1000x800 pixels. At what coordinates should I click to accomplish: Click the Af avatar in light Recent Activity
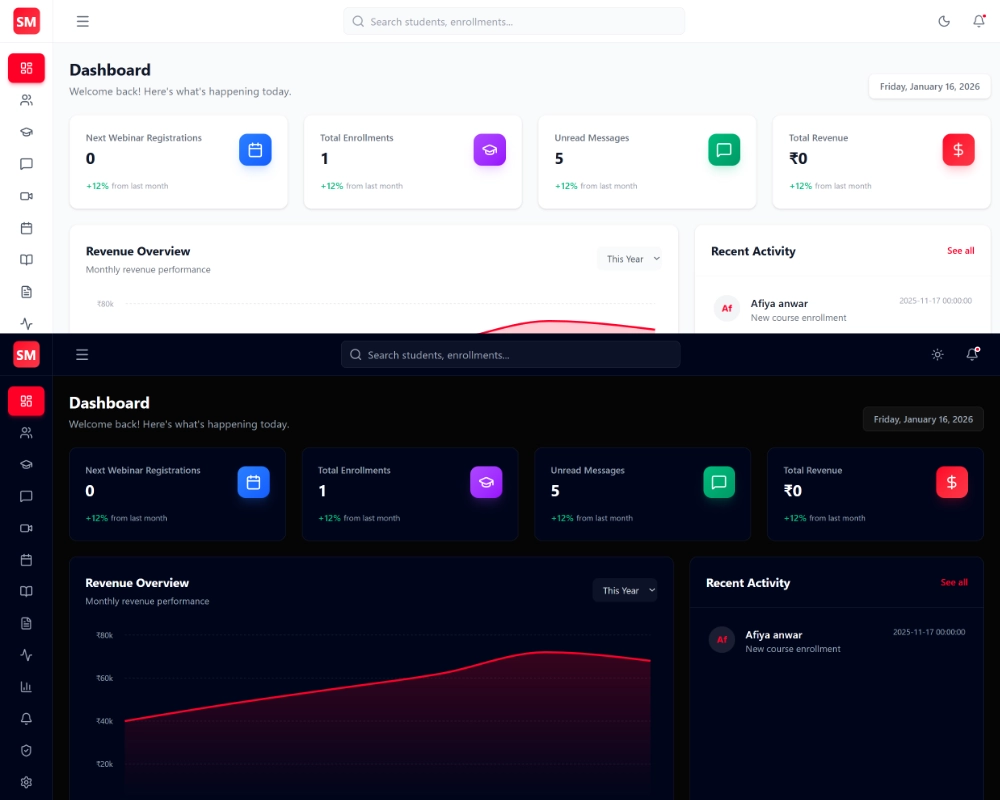coord(727,309)
